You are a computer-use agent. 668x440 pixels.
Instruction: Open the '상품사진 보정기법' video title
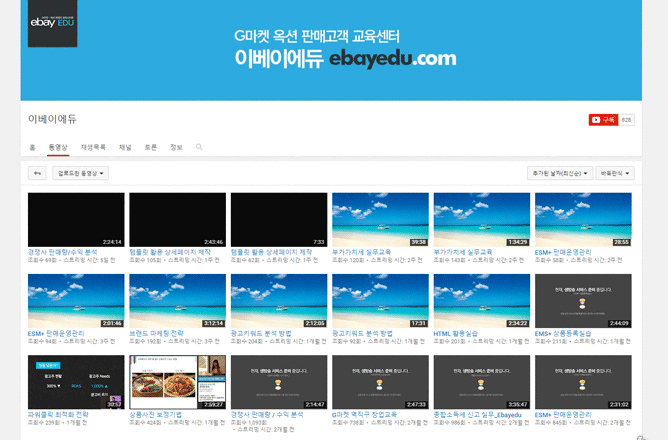(x=155, y=414)
